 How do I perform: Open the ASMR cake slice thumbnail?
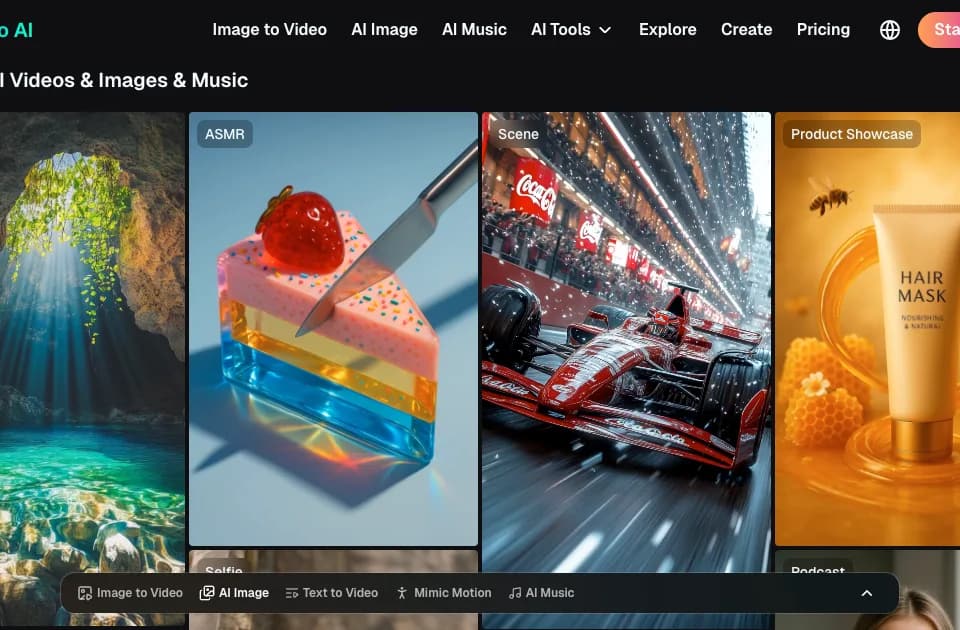pos(334,329)
